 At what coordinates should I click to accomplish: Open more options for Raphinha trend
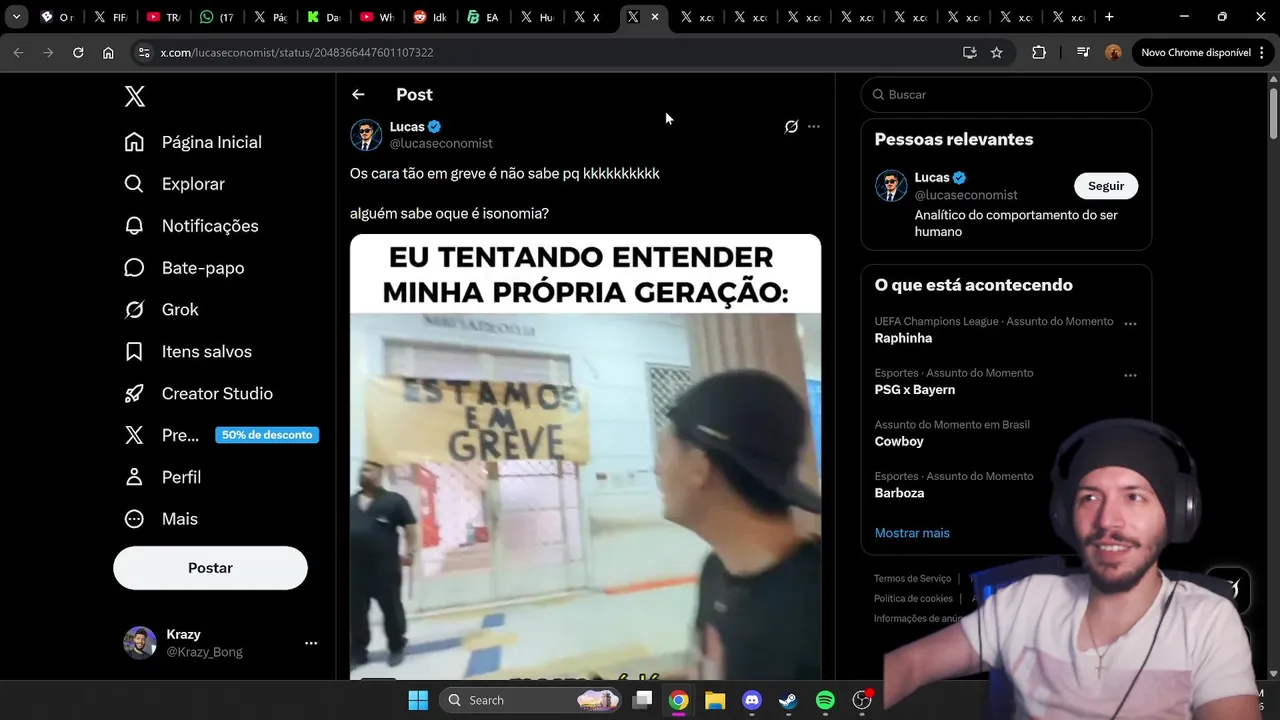(1130, 324)
